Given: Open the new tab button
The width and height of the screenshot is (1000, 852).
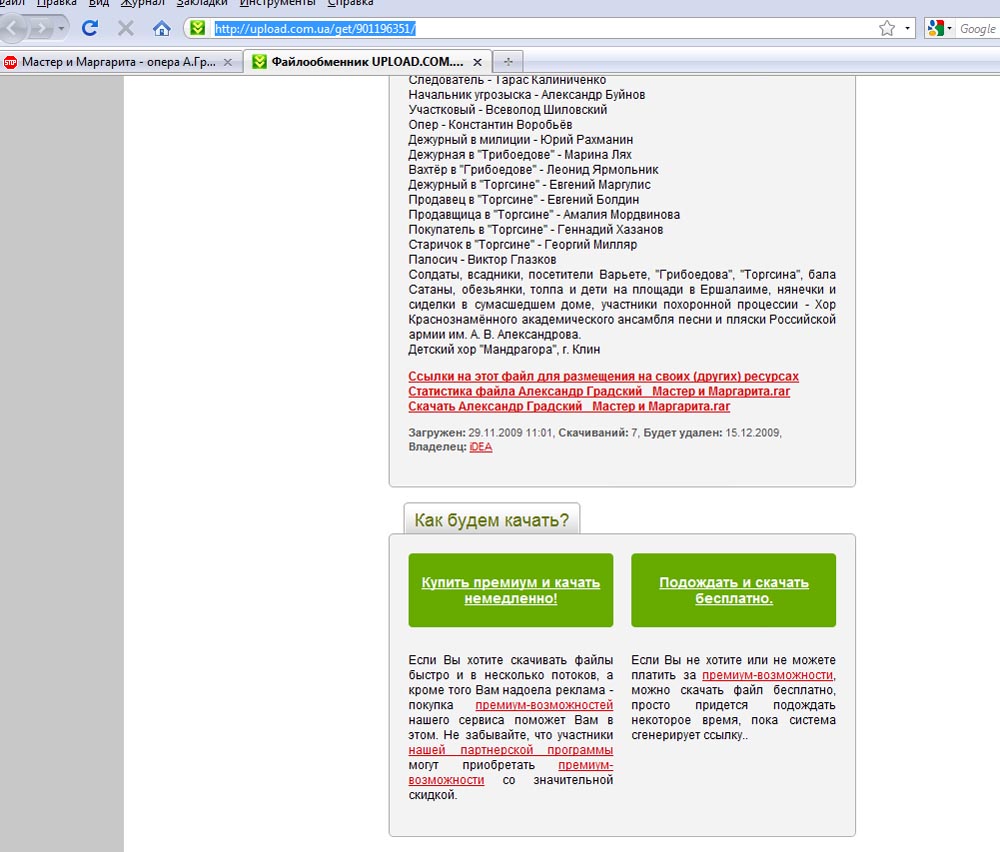Looking at the screenshot, I should point(507,62).
